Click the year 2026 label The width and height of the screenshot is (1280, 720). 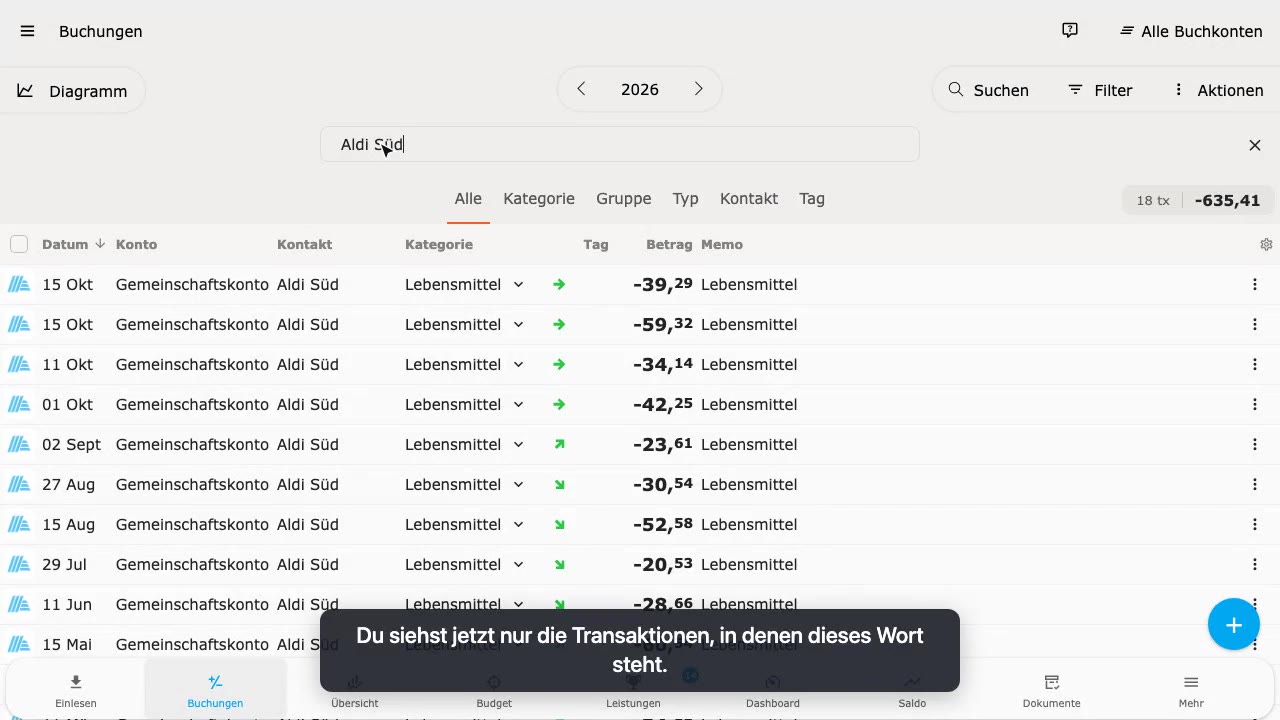[x=640, y=89]
